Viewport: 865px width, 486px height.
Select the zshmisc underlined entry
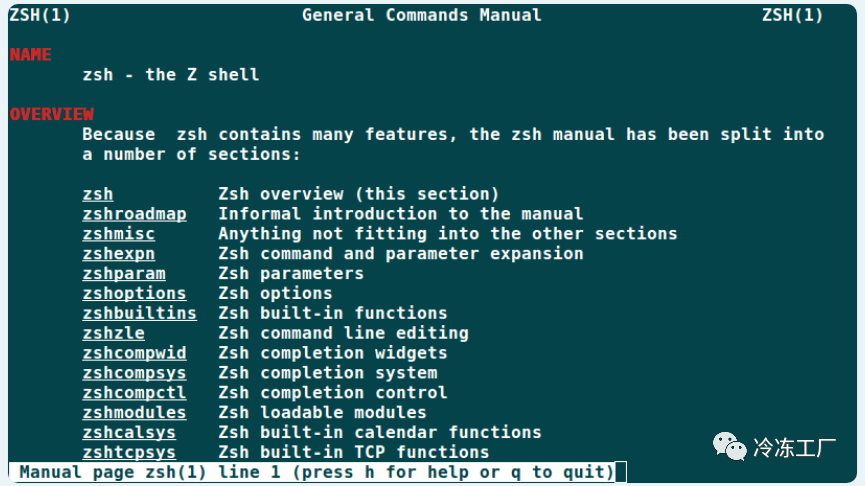pos(119,234)
